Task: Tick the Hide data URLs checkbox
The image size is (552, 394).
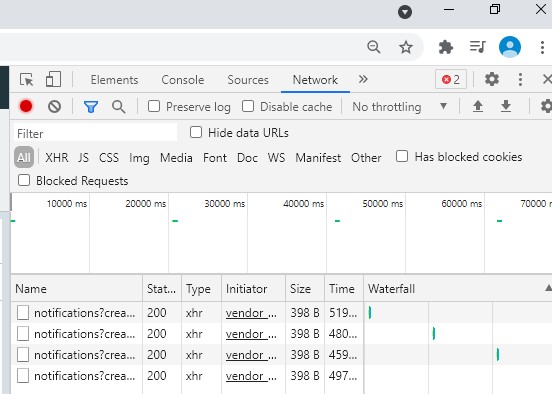Action: (196, 132)
